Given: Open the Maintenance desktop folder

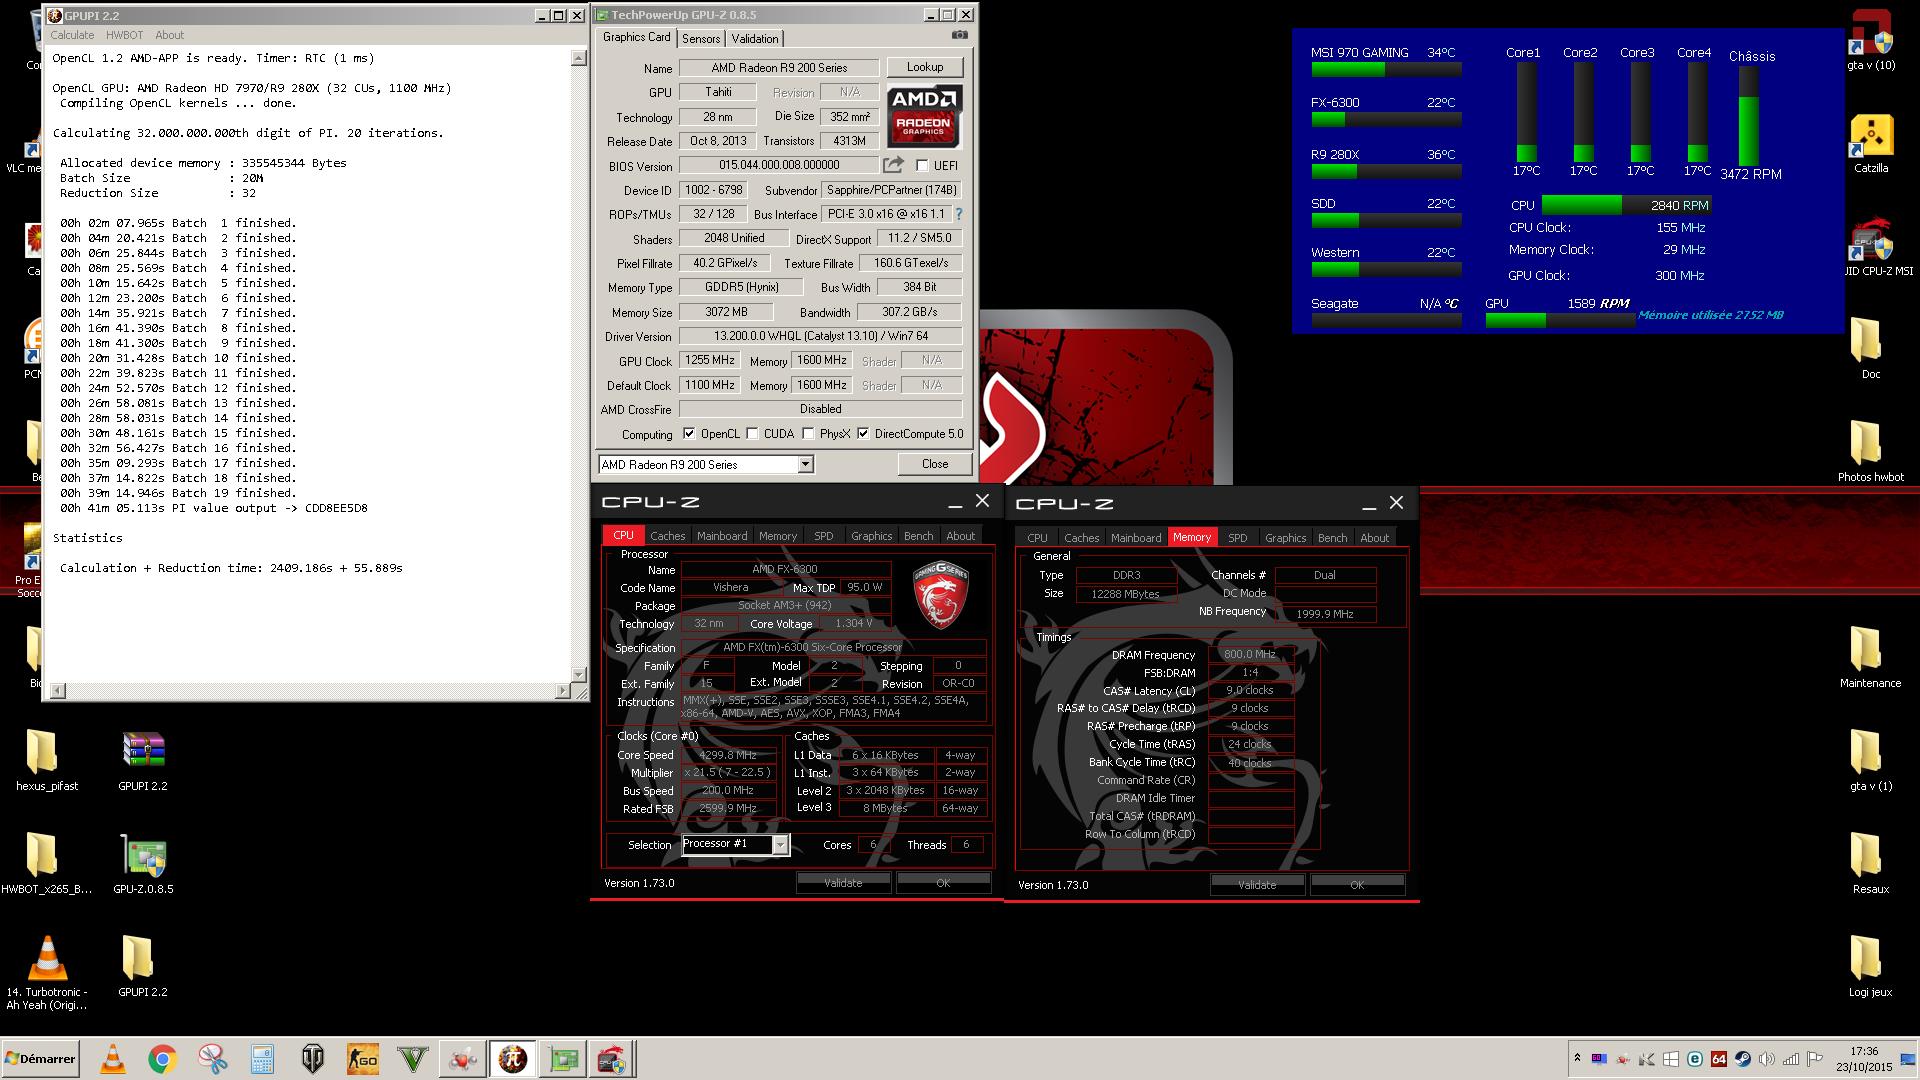Looking at the screenshot, I should 1870,657.
